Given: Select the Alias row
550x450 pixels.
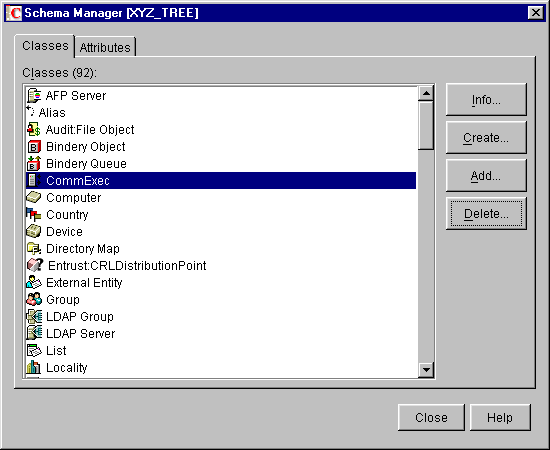Looking at the screenshot, I should point(221,112).
